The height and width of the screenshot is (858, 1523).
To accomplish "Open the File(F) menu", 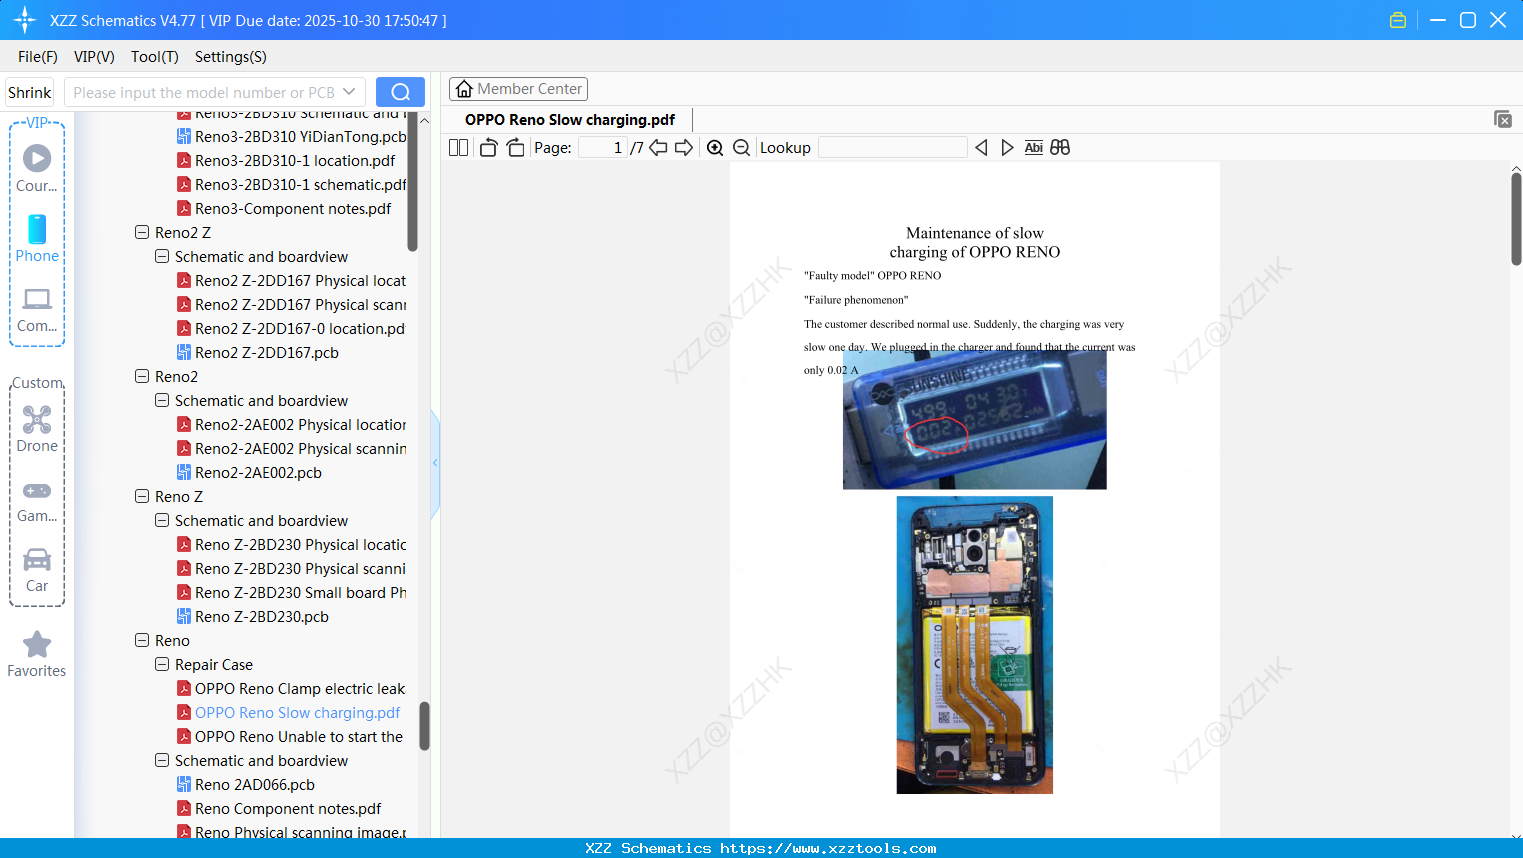I will click(38, 57).
